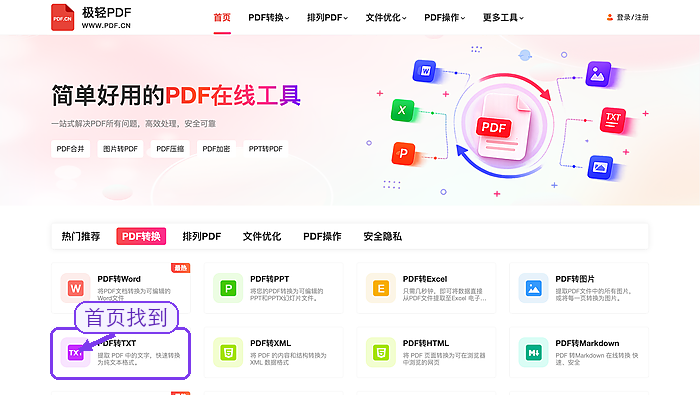Switch to the 文件优化 category tab

click(262, 236)
